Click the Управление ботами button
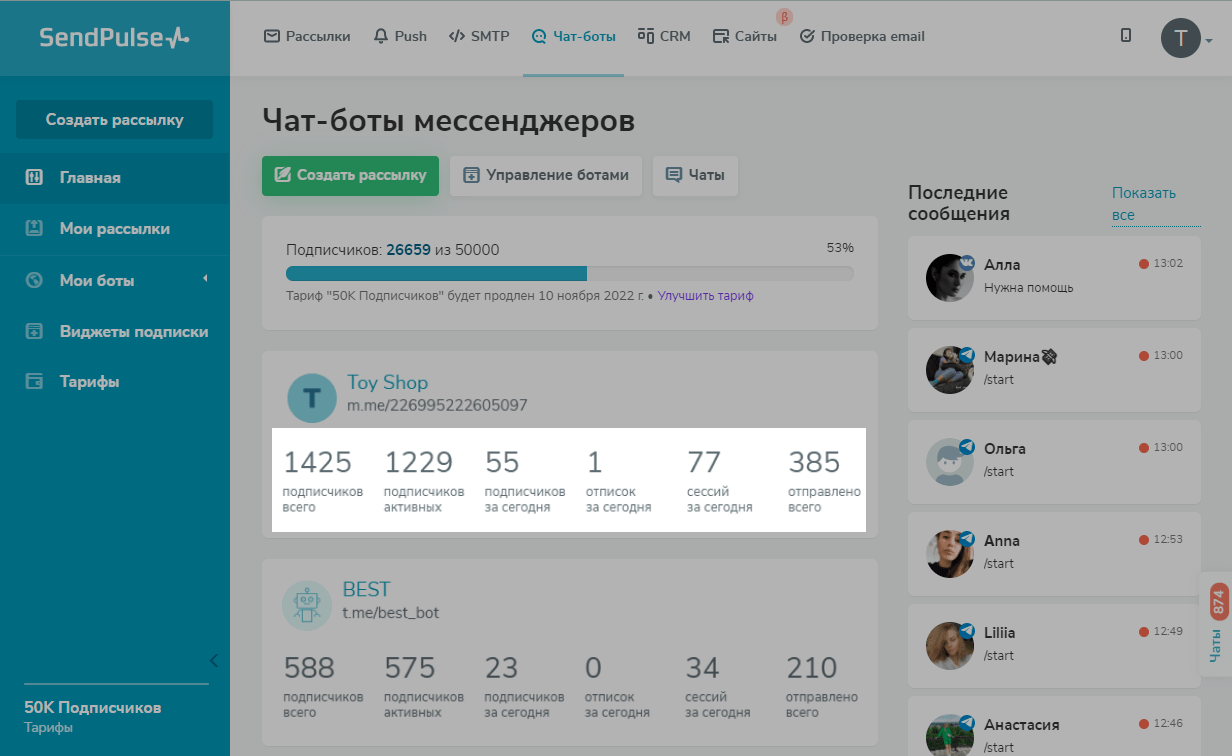This screenshot has width=1232, height=756. point(546,175)
